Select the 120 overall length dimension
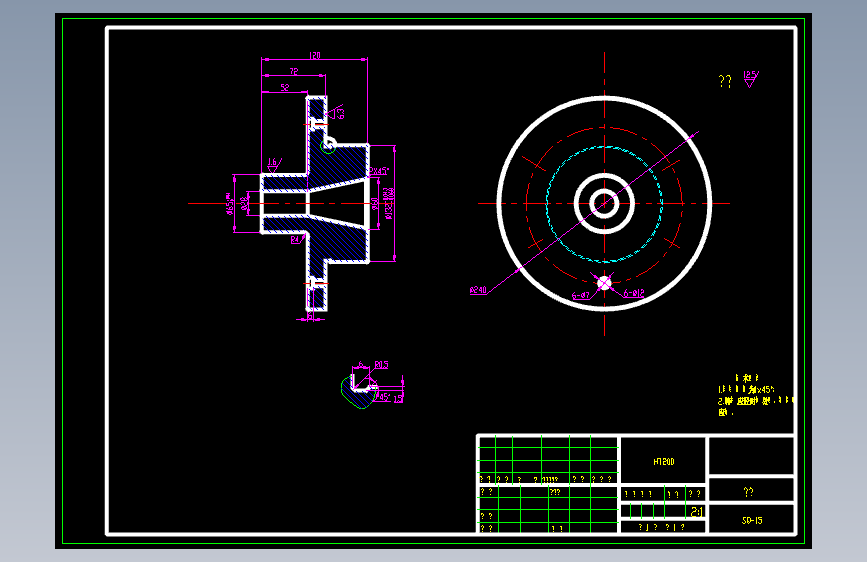Image resolution: width=867 pixels, height=562 pixels. [x=315, y=55]
